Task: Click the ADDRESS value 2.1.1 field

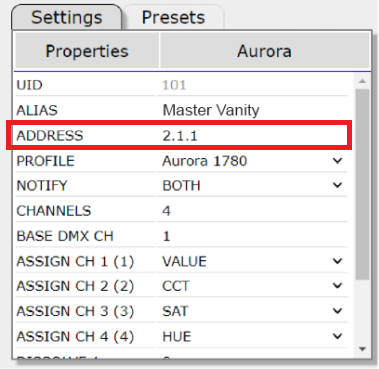Action: [252, 136]
